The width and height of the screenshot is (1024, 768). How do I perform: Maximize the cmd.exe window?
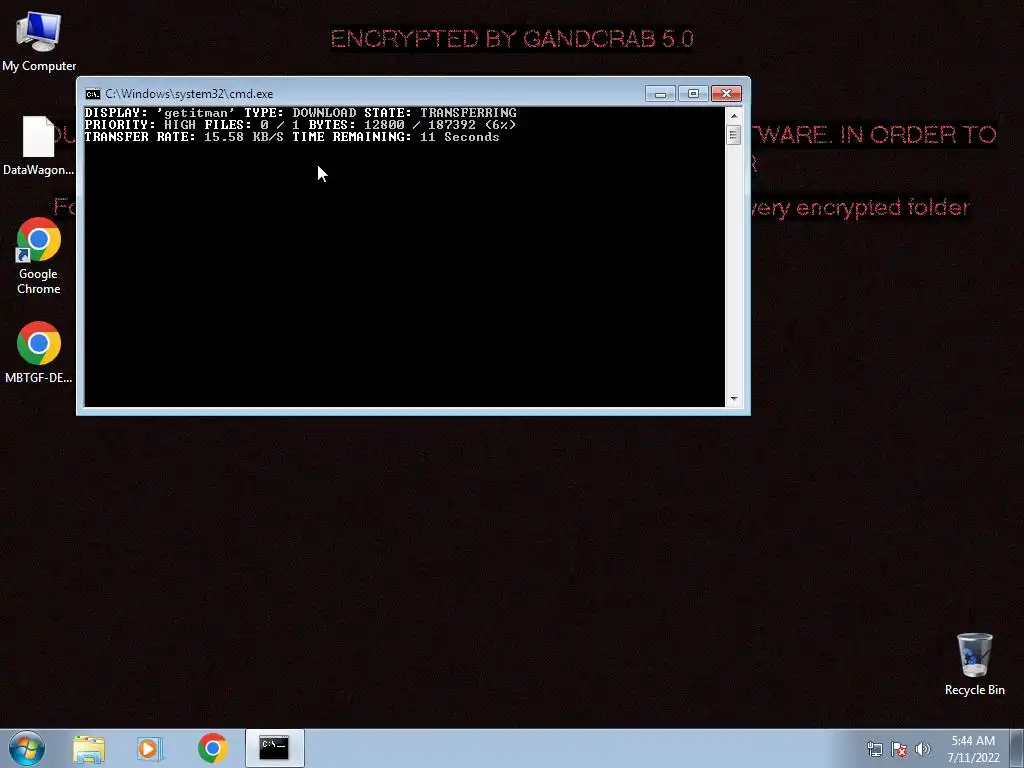693,94
